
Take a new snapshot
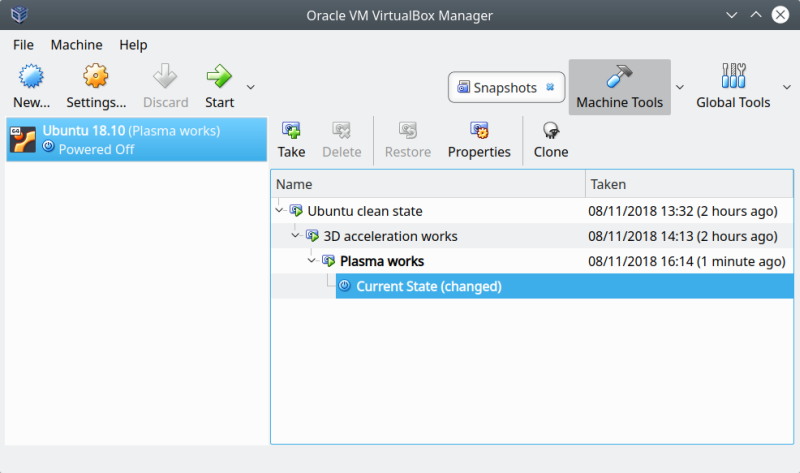(292, 131)
